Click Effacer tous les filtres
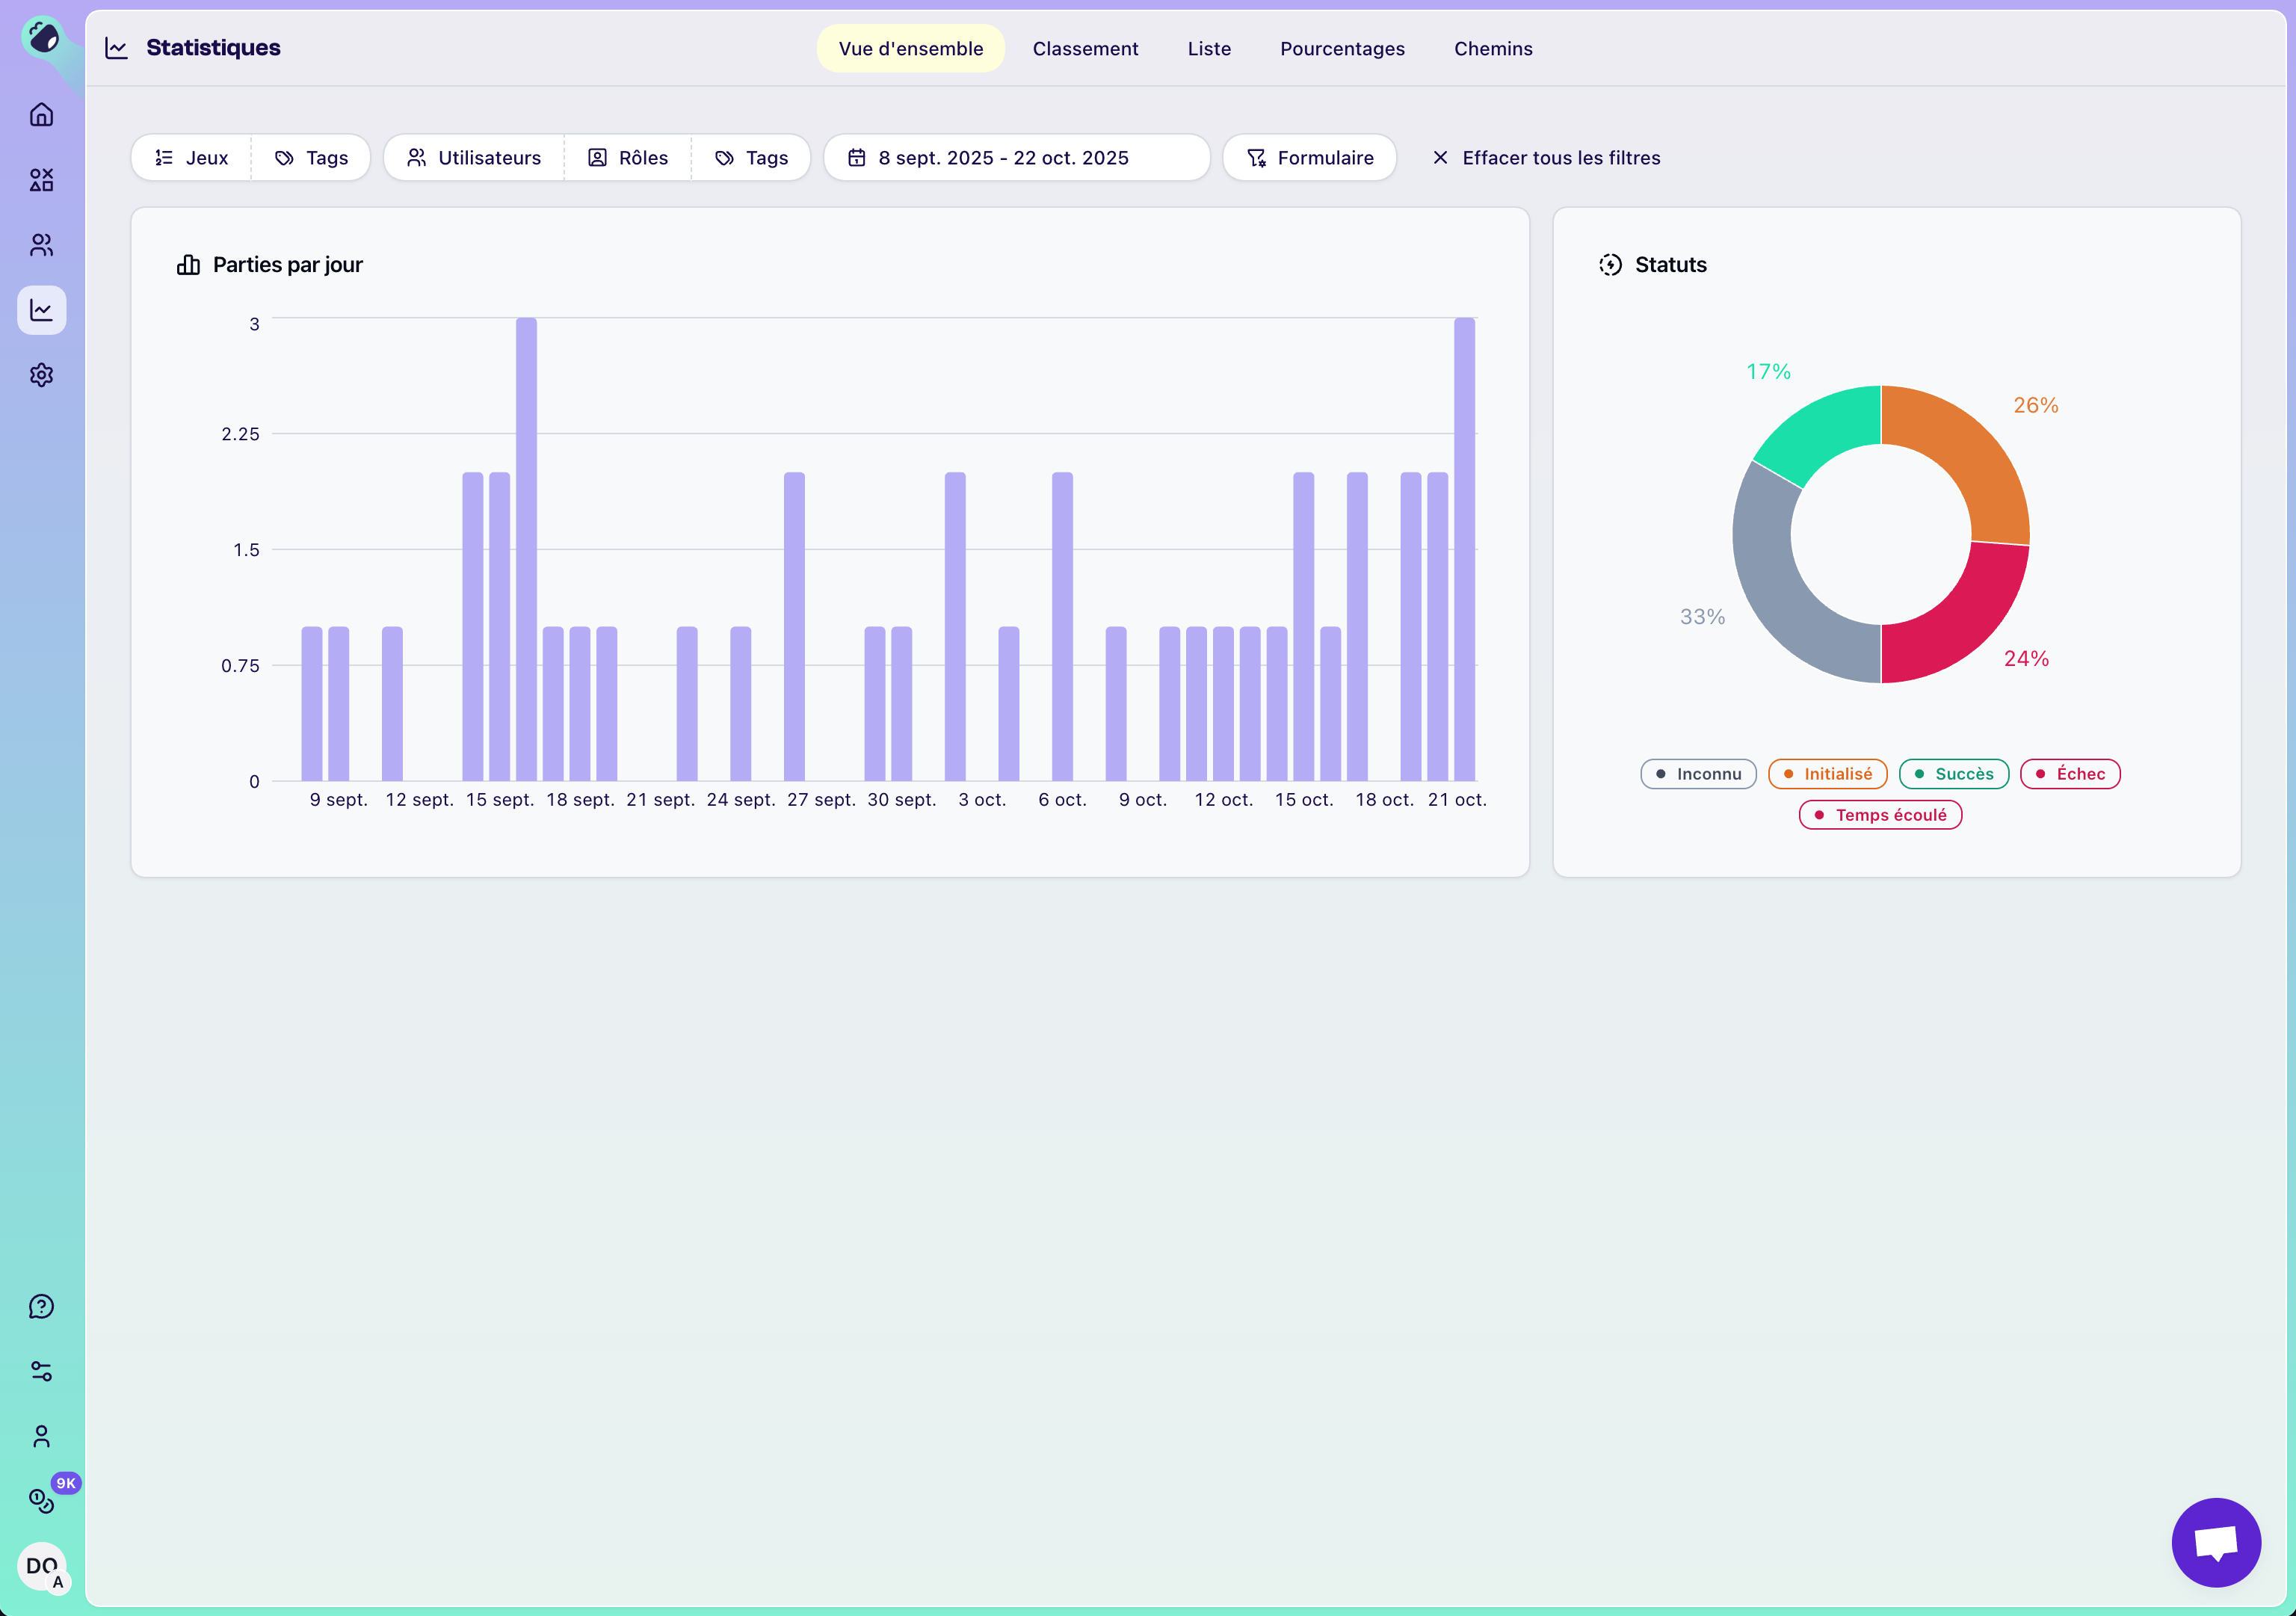Image resolution: width=2296 pixels, height=1616 pixels. (x=1546, y=158)
